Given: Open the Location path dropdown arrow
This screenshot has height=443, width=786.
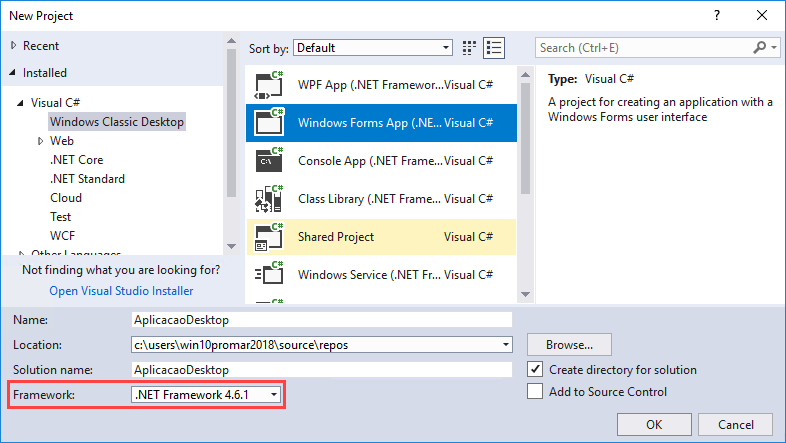Looking at the screenshot, I should pos(505,345).
